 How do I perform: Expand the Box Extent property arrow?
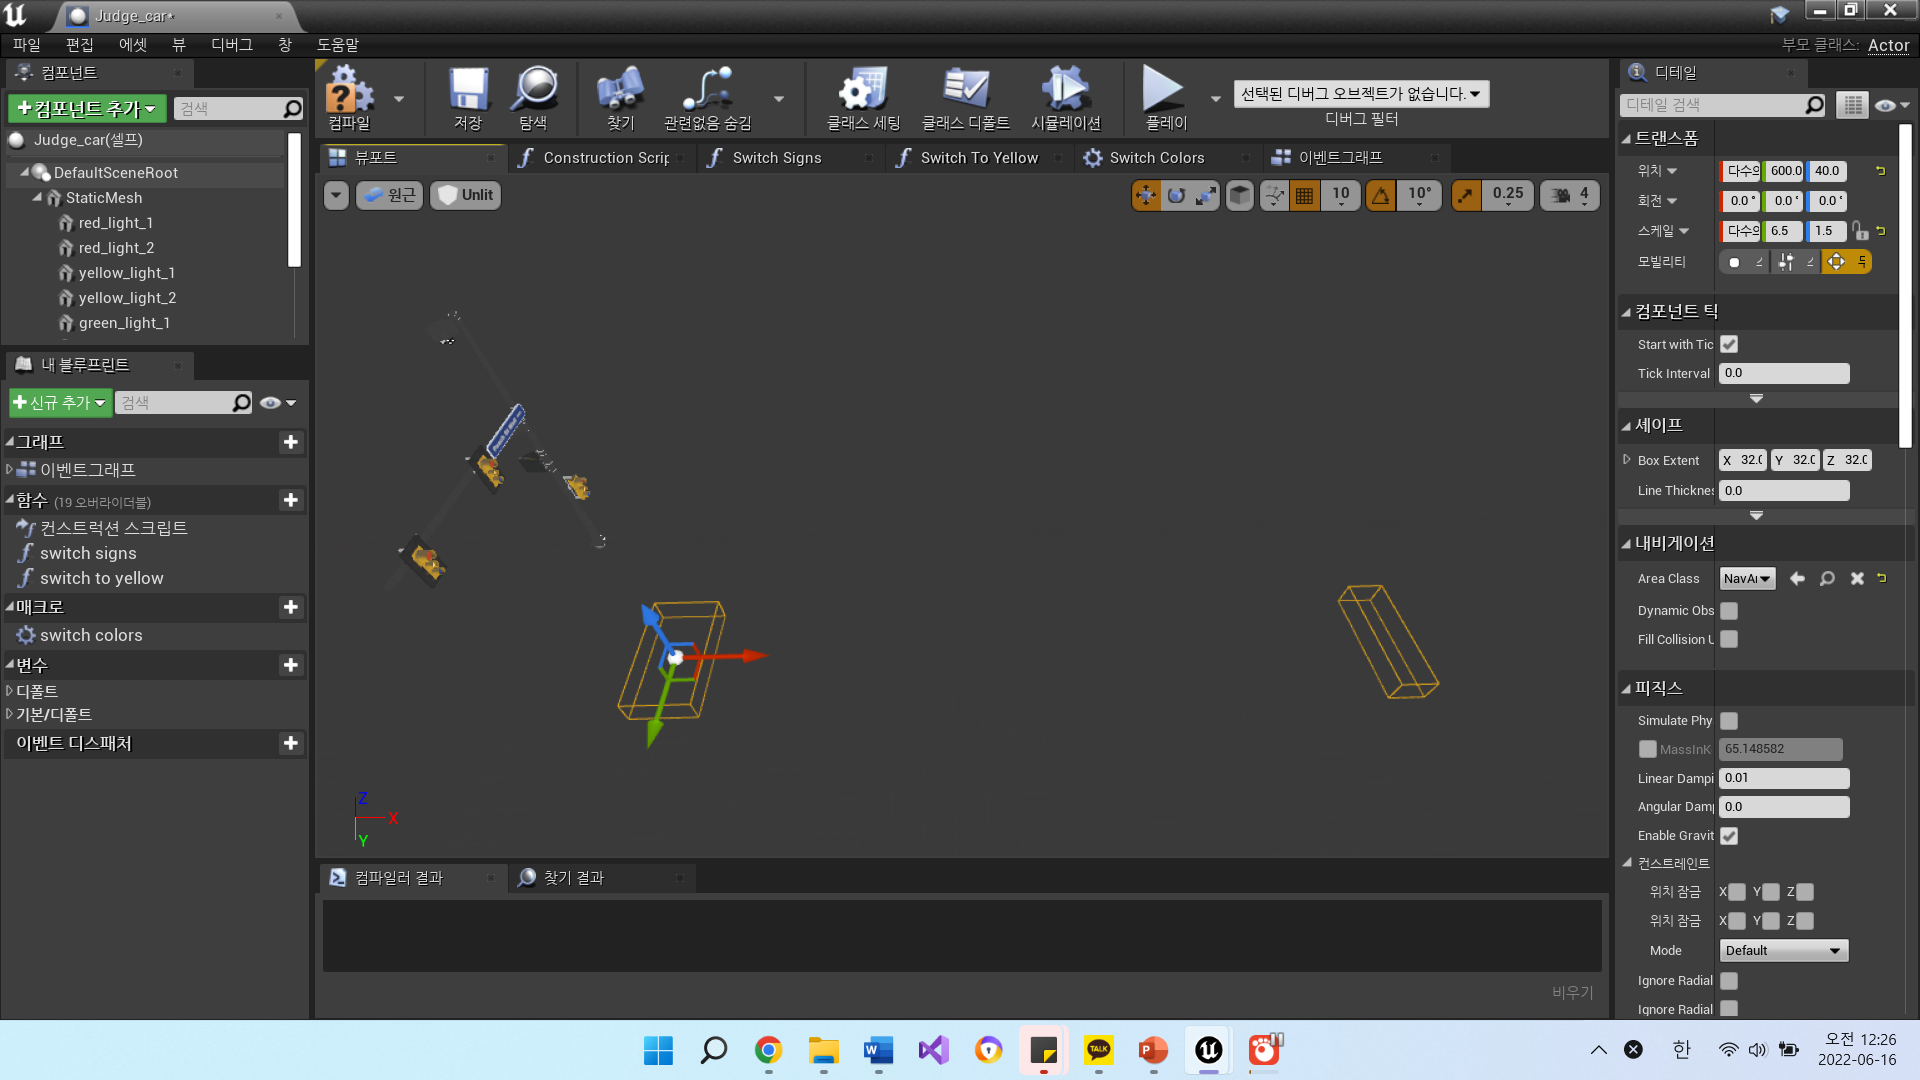click(1627, 460)
